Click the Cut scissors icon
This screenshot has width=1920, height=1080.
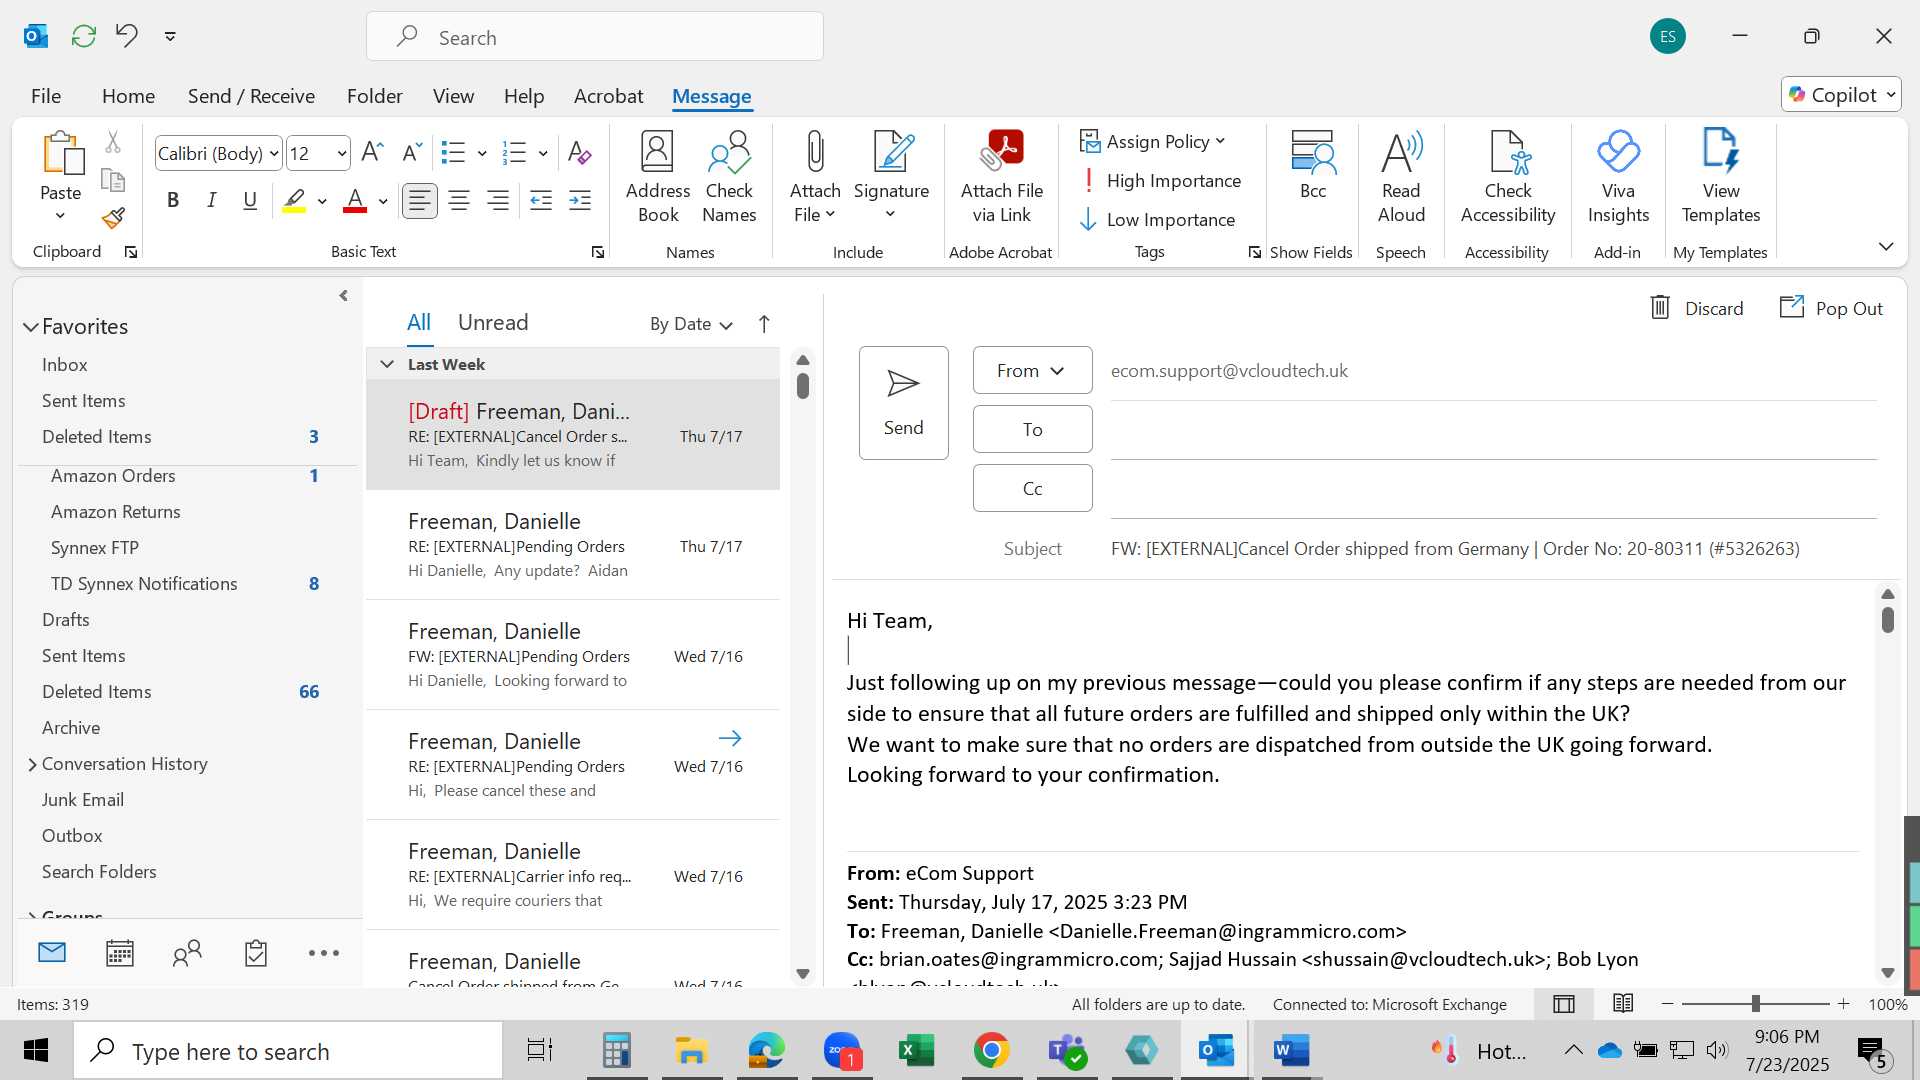point(113,142)
